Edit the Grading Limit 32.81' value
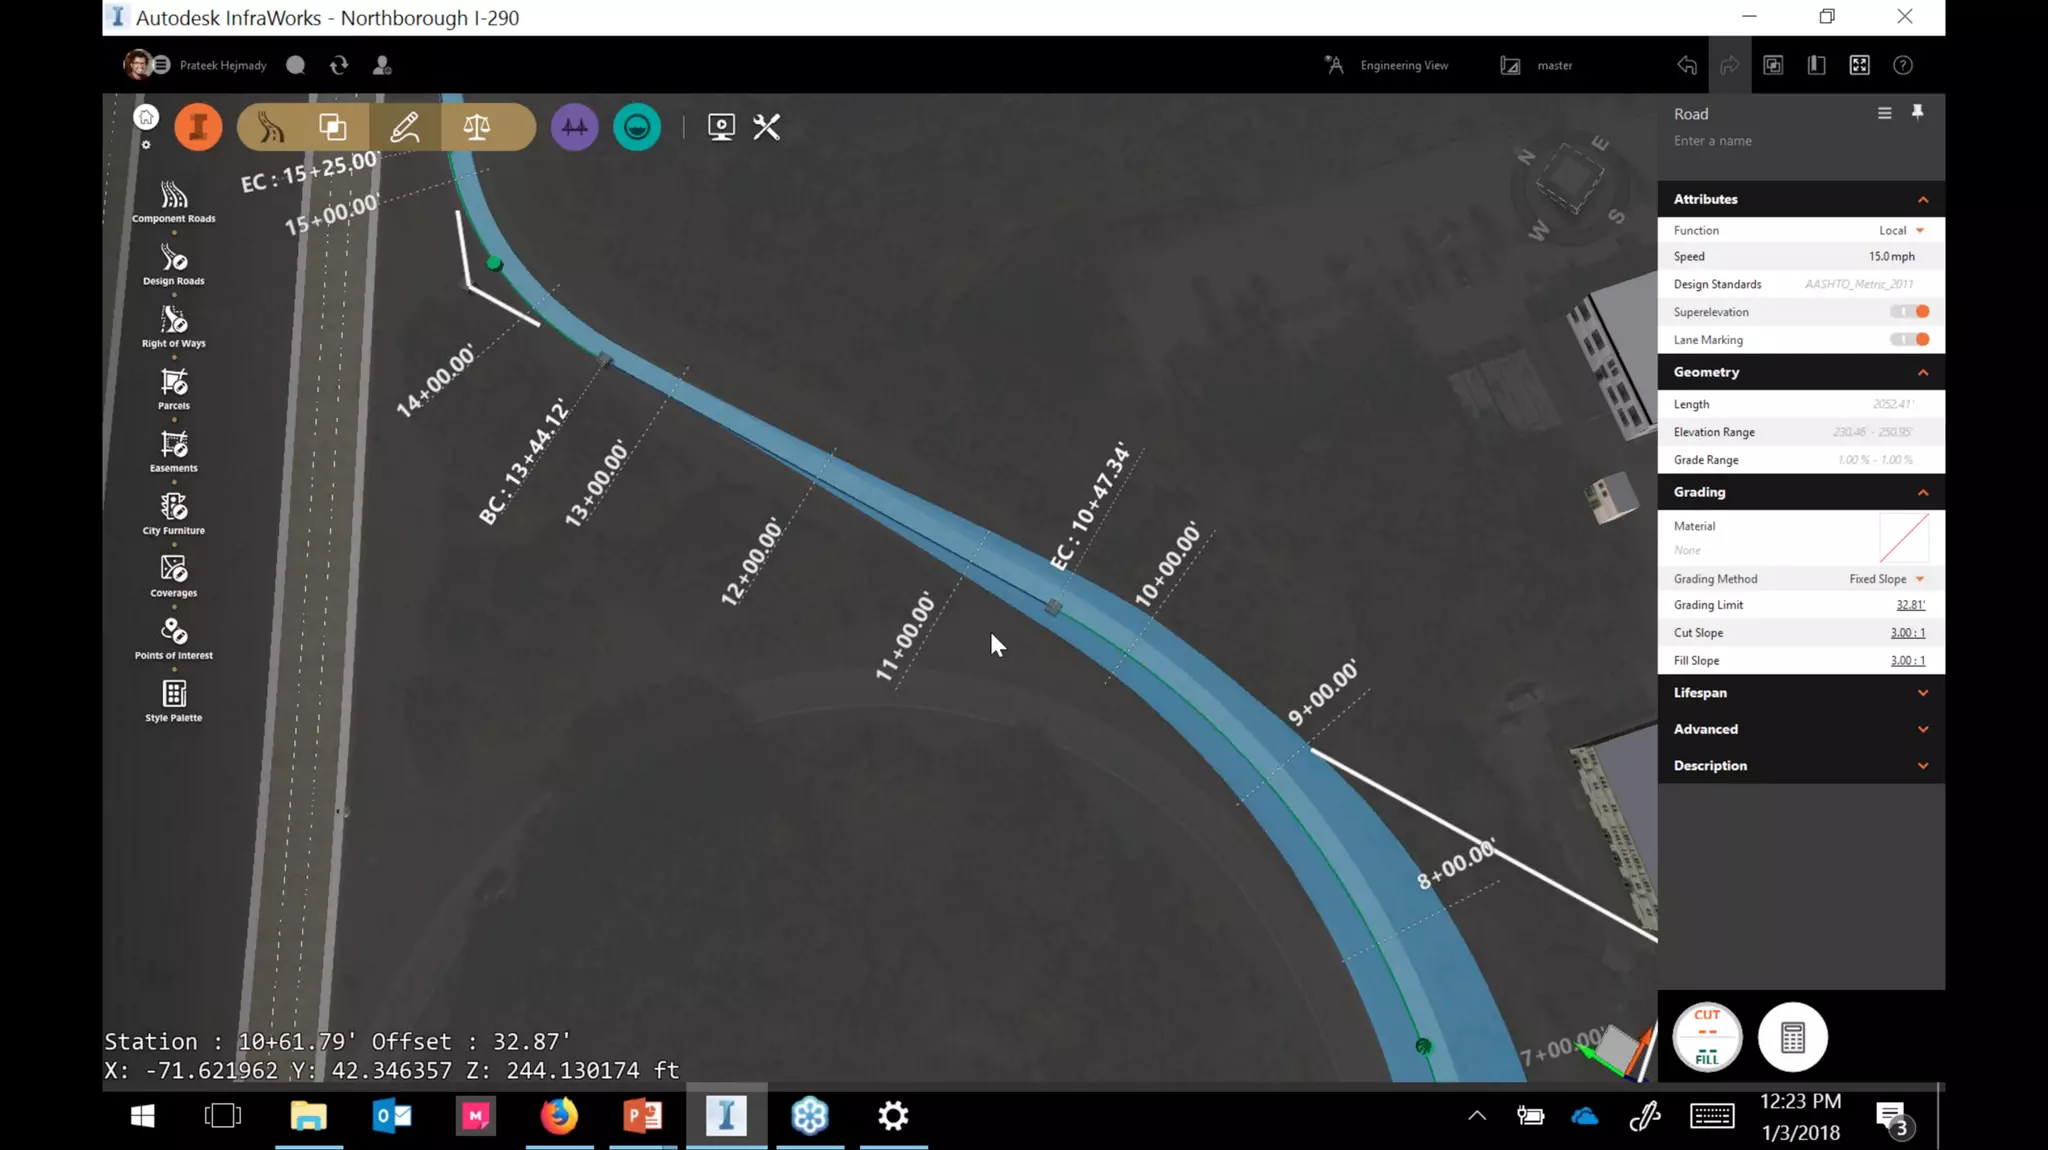Screen dimensions: 2048x1150 [1910, 605]
